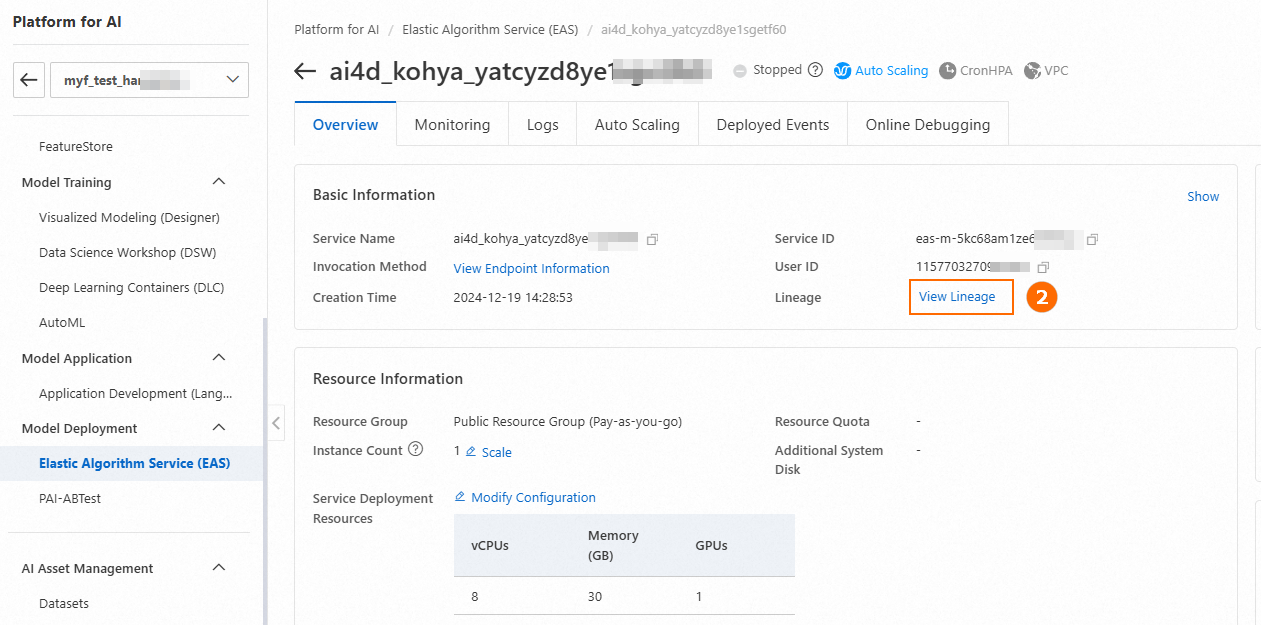The image size is (1261, 625).
Task: Open Deep Learning Containers (DLC)
Action: click(x=131, y=287)
